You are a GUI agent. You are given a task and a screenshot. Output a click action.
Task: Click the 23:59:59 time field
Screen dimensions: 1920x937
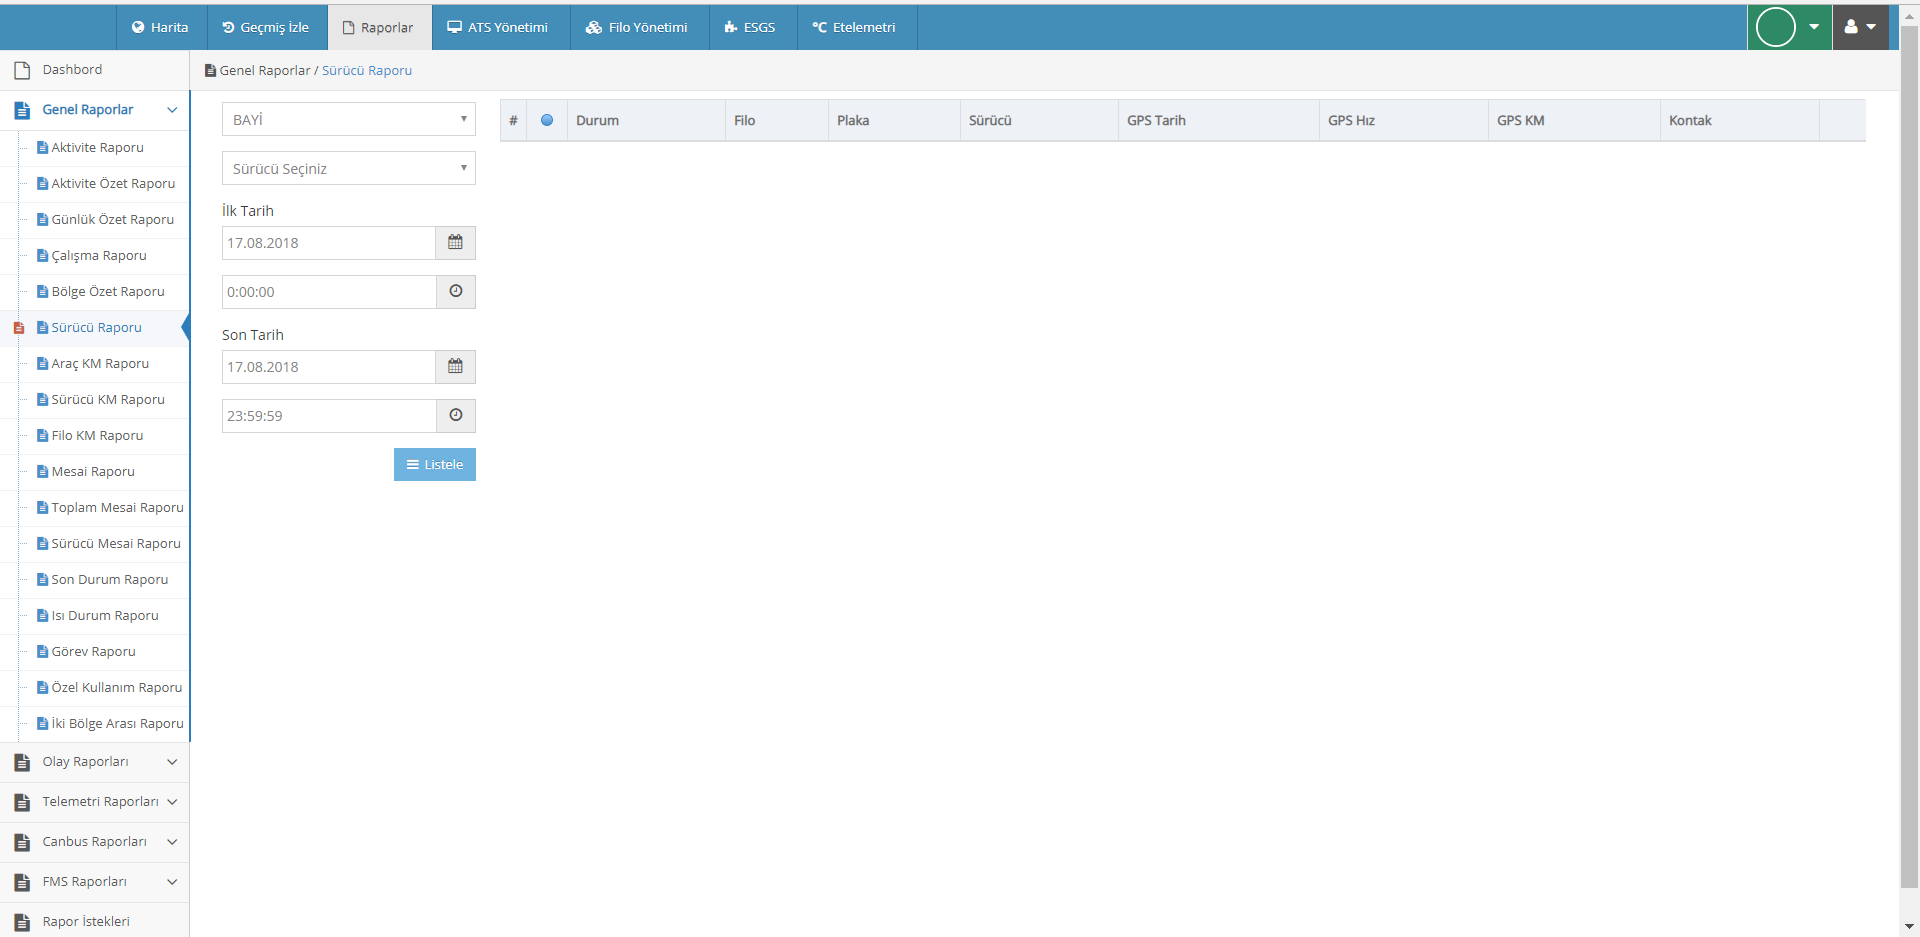[329, 416]
